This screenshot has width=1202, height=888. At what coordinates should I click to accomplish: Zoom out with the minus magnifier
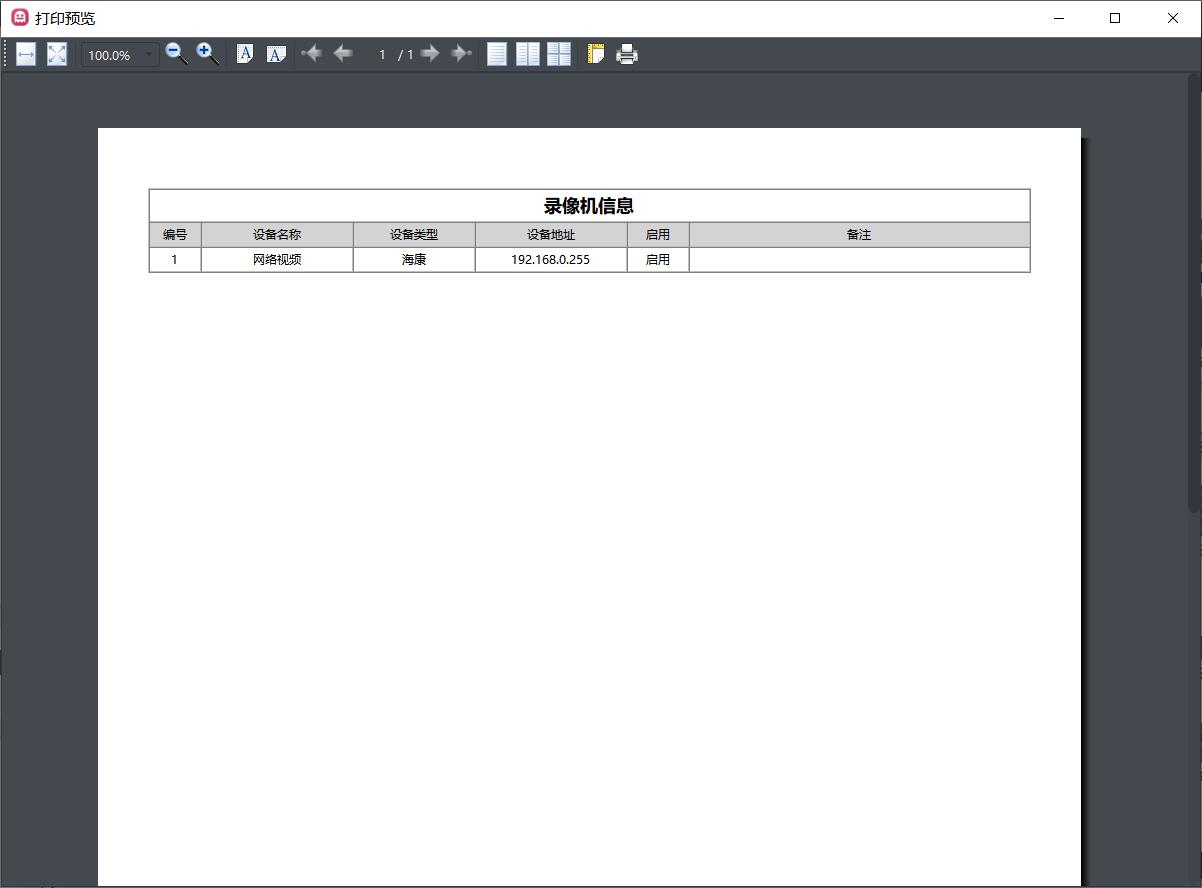click(176, 54)
